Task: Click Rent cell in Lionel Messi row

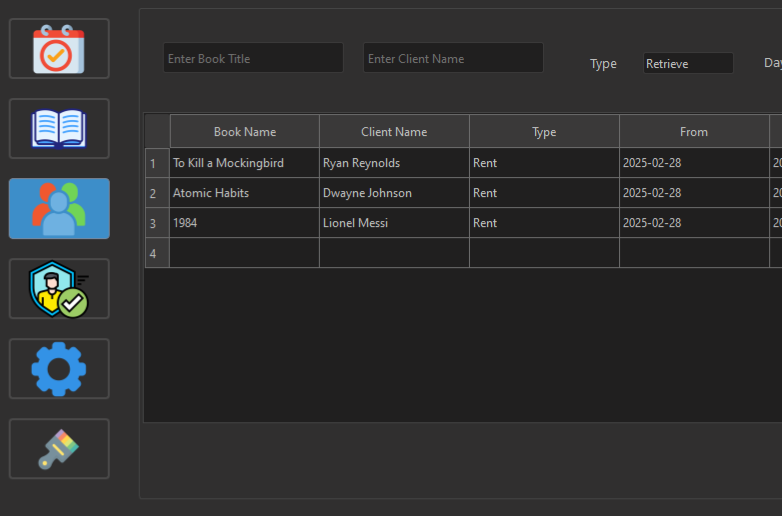Action: tap(544, 223)
